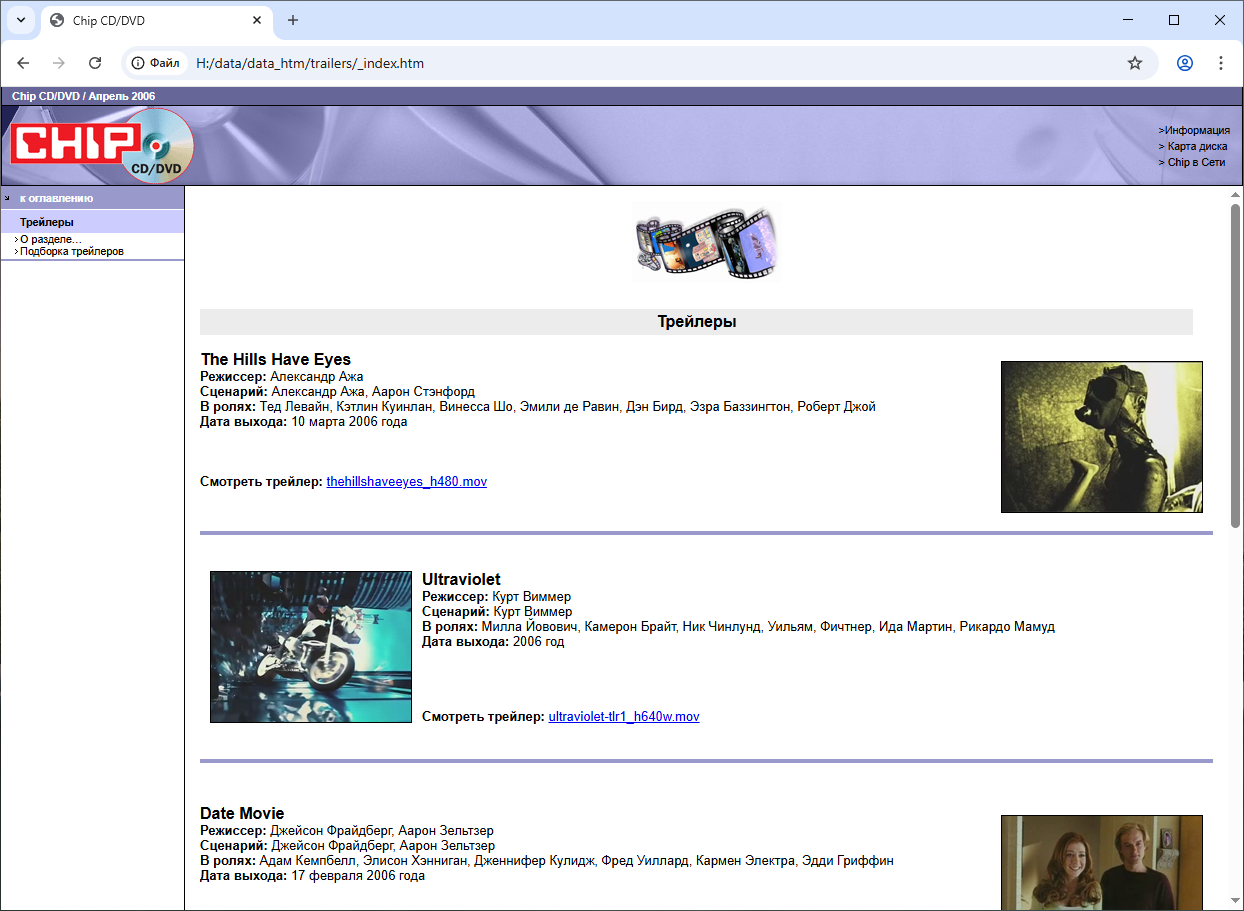
Task: Open the О разделе... sidebar item
Action: (x=51, y=240)
